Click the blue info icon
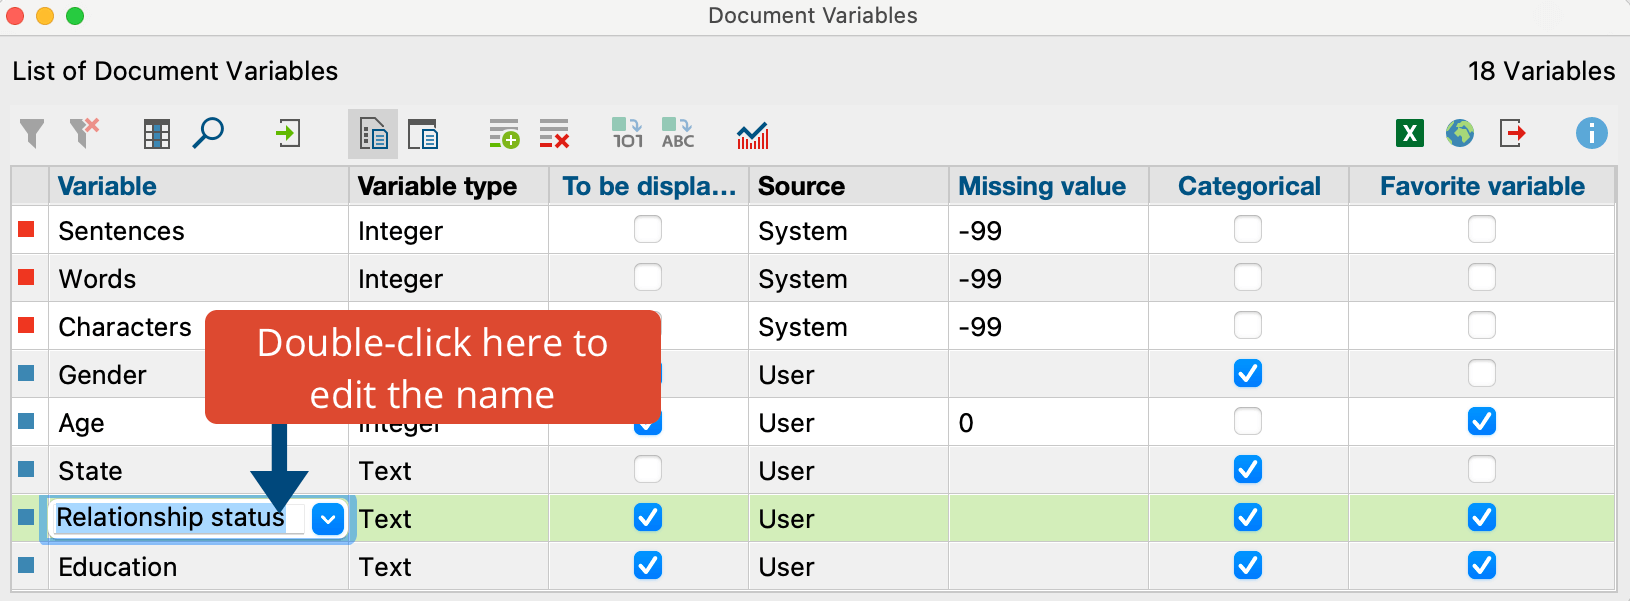Screen dimensions: 1630x601 tap(1591, 133)
